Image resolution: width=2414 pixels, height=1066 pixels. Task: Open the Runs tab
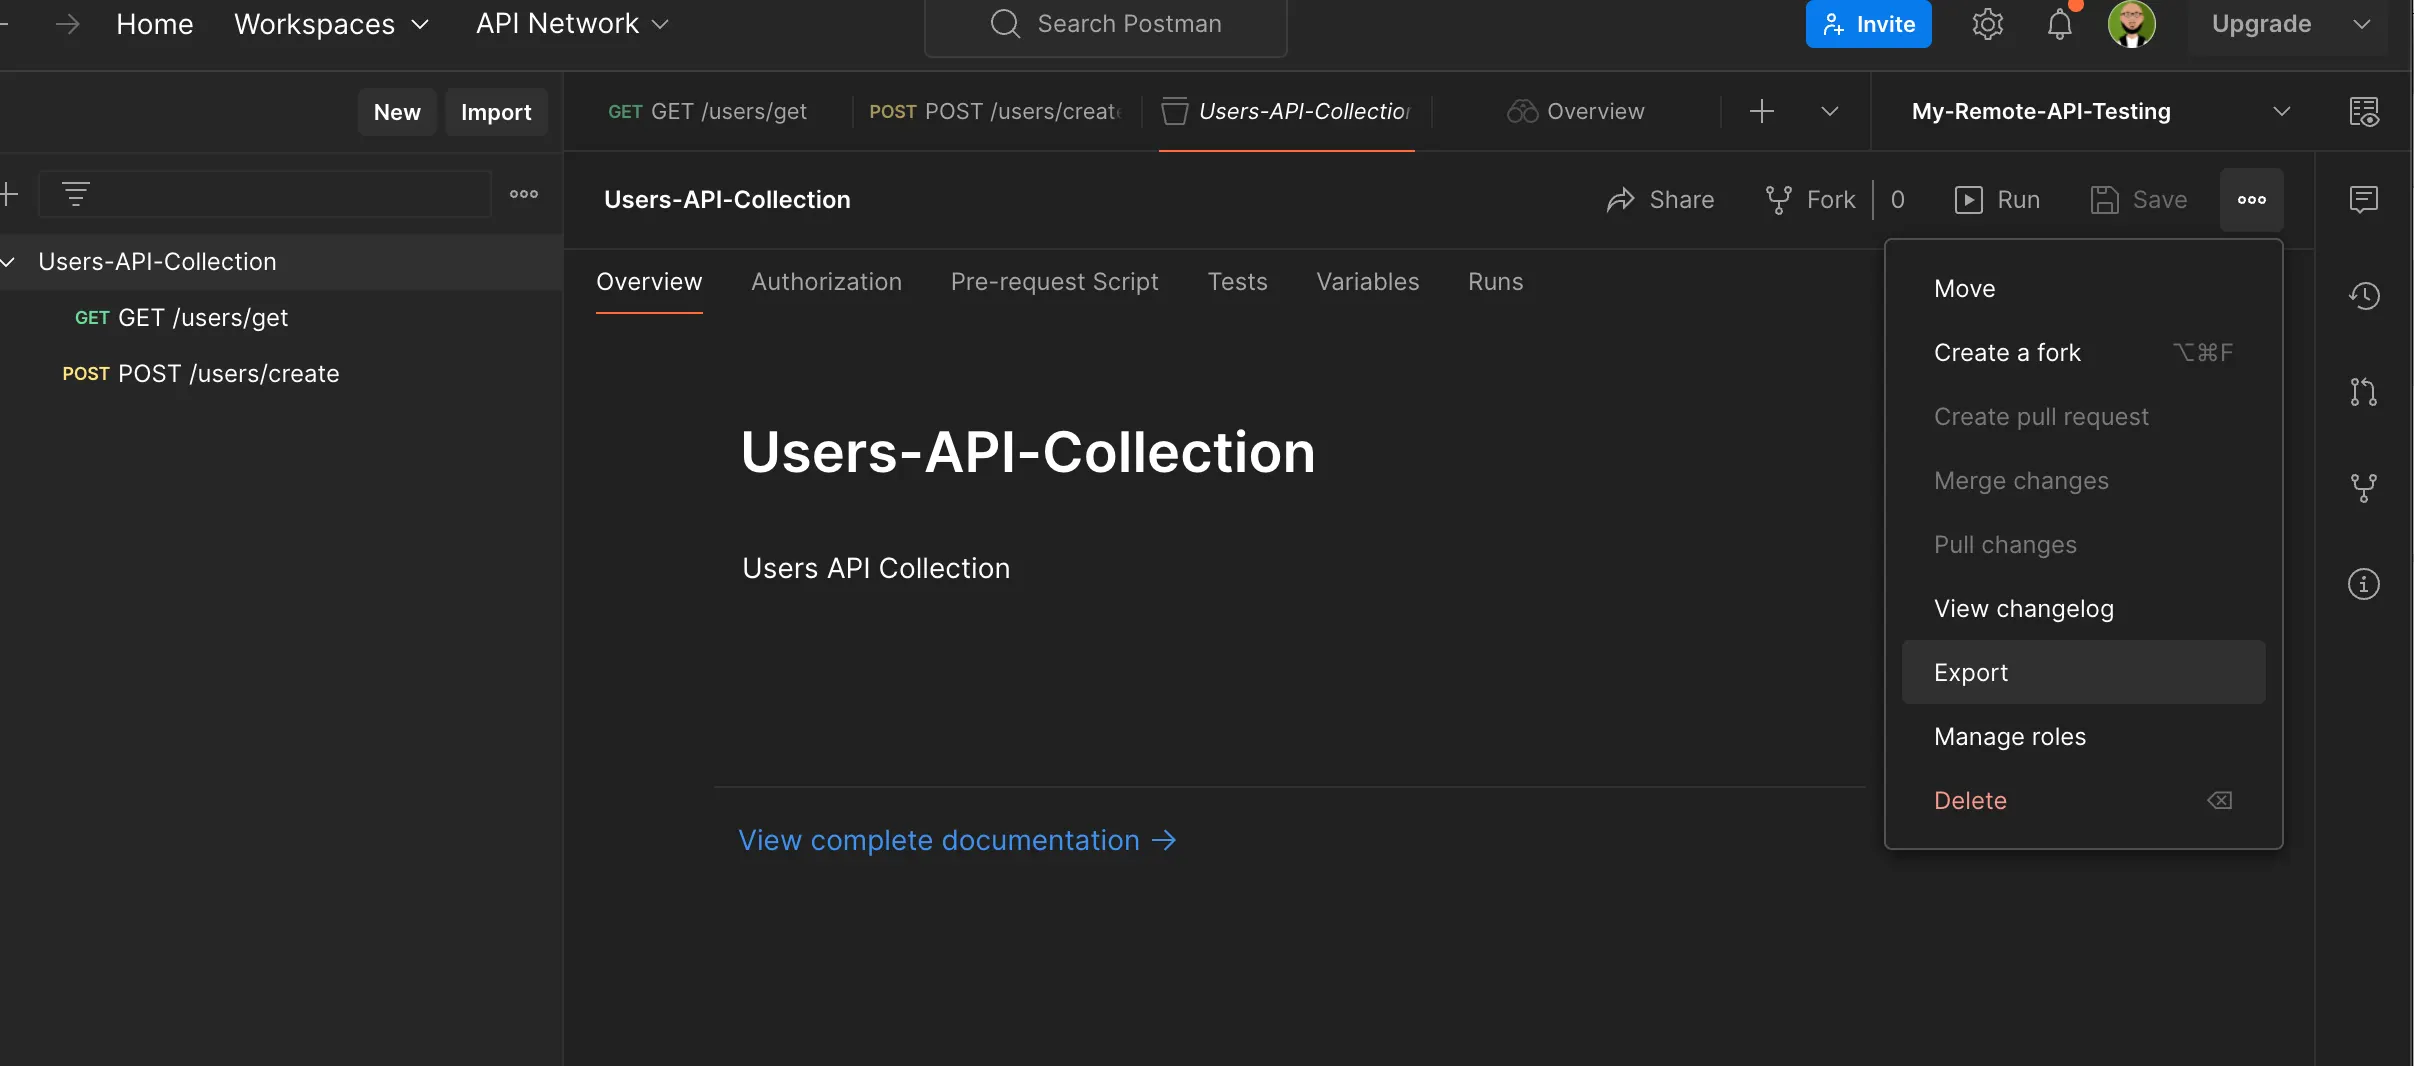pos(1495,282)
